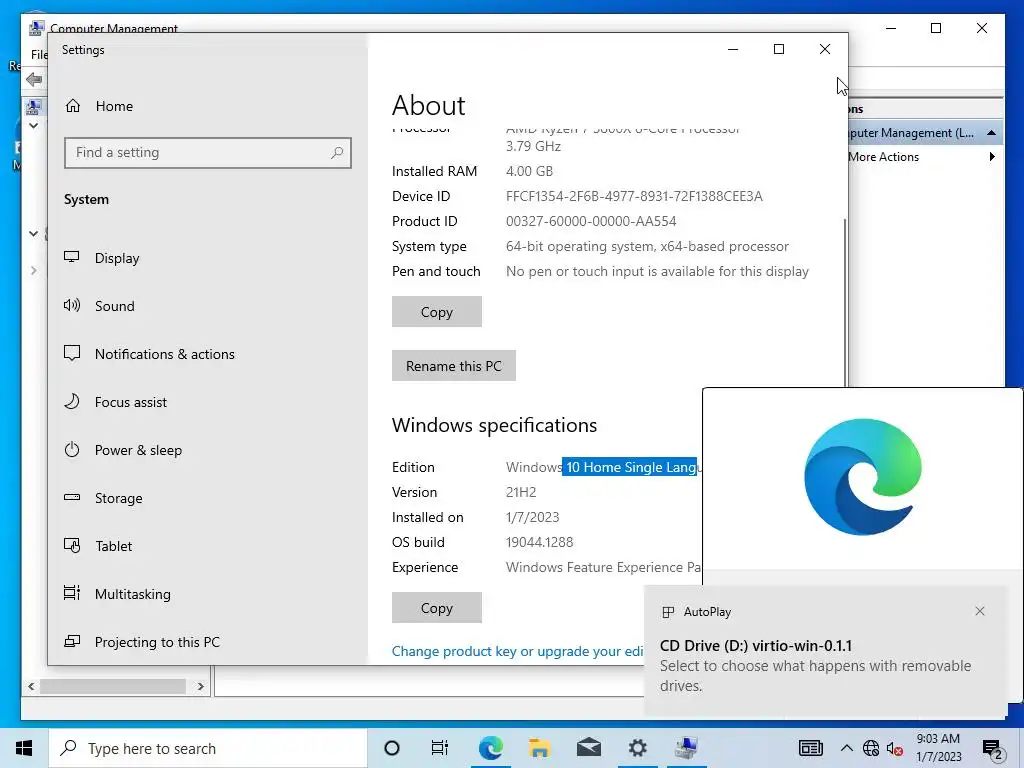The width and height of the screenshot is (1024, 768).
Task: Show hidden system tray icons
Action: coord(846,748)
